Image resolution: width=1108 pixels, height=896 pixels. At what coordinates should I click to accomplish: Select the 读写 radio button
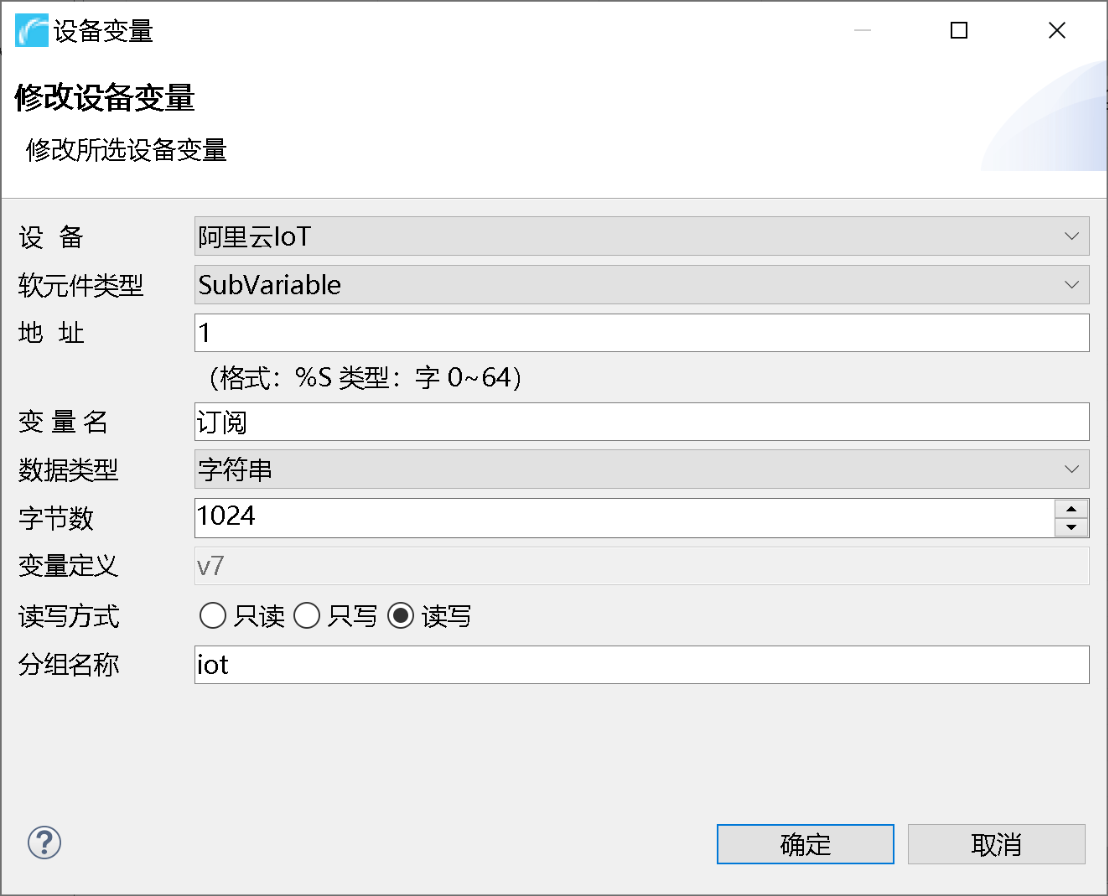click(x=401, y=616)
